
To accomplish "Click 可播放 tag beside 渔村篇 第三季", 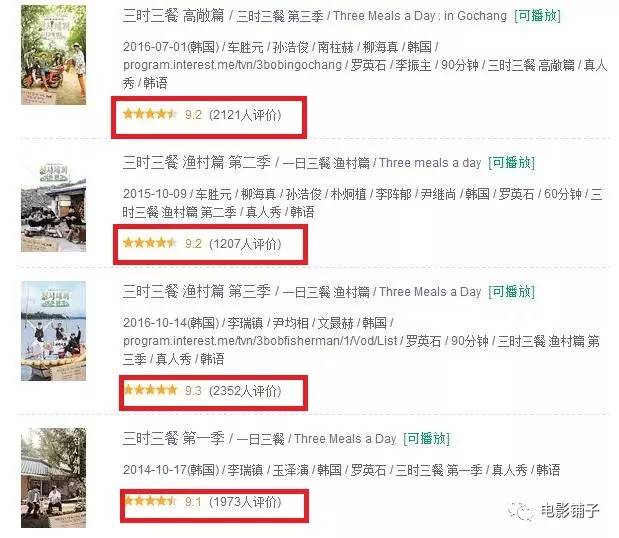I will (x=512, y=292).
